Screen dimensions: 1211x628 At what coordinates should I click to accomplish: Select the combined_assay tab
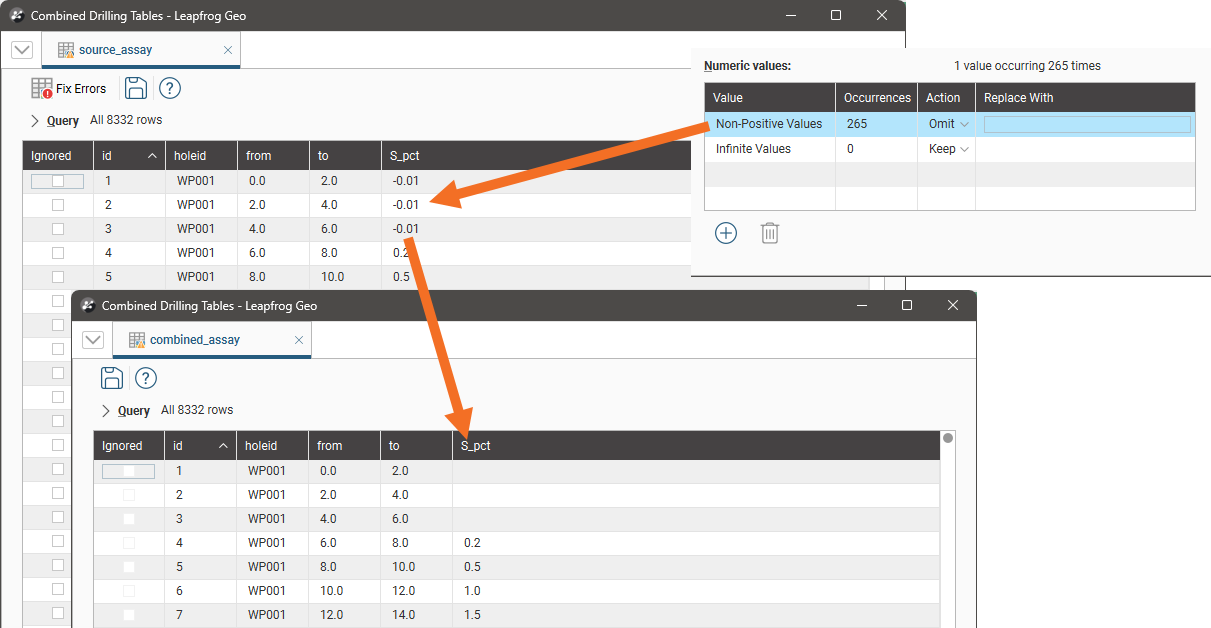pyautogui.click(x=194, y=340)
